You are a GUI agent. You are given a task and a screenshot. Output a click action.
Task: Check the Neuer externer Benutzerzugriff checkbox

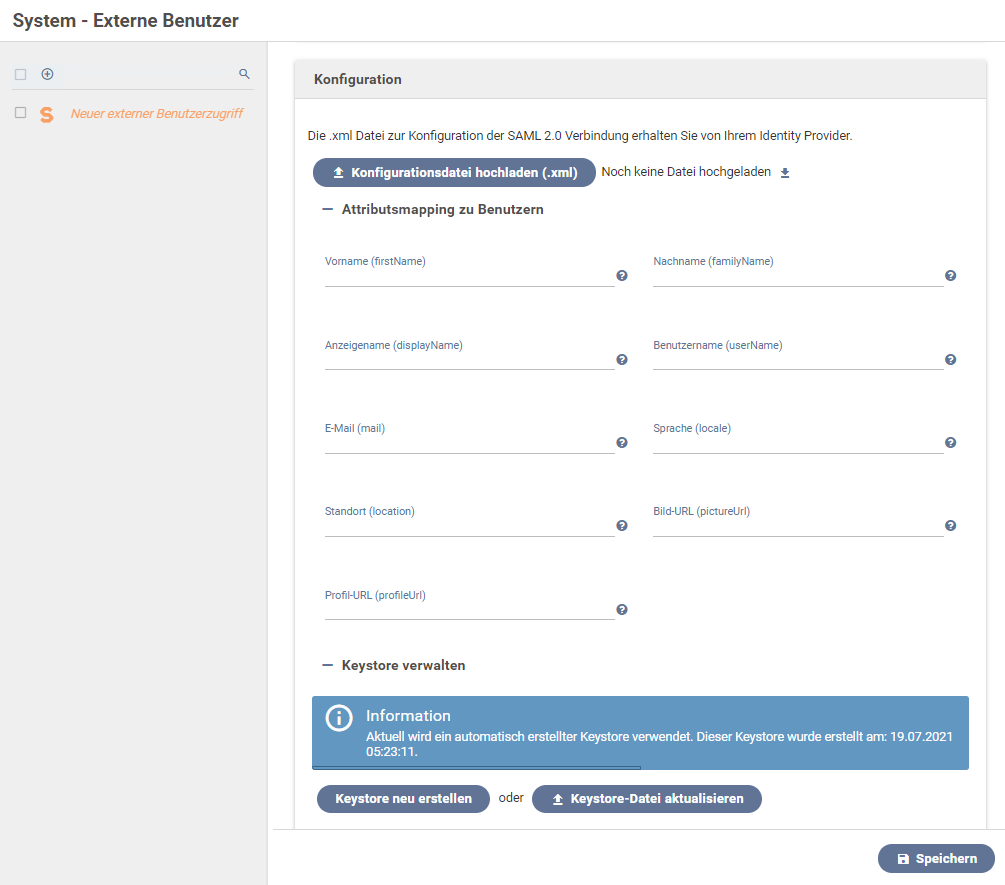tap(20, 113)
